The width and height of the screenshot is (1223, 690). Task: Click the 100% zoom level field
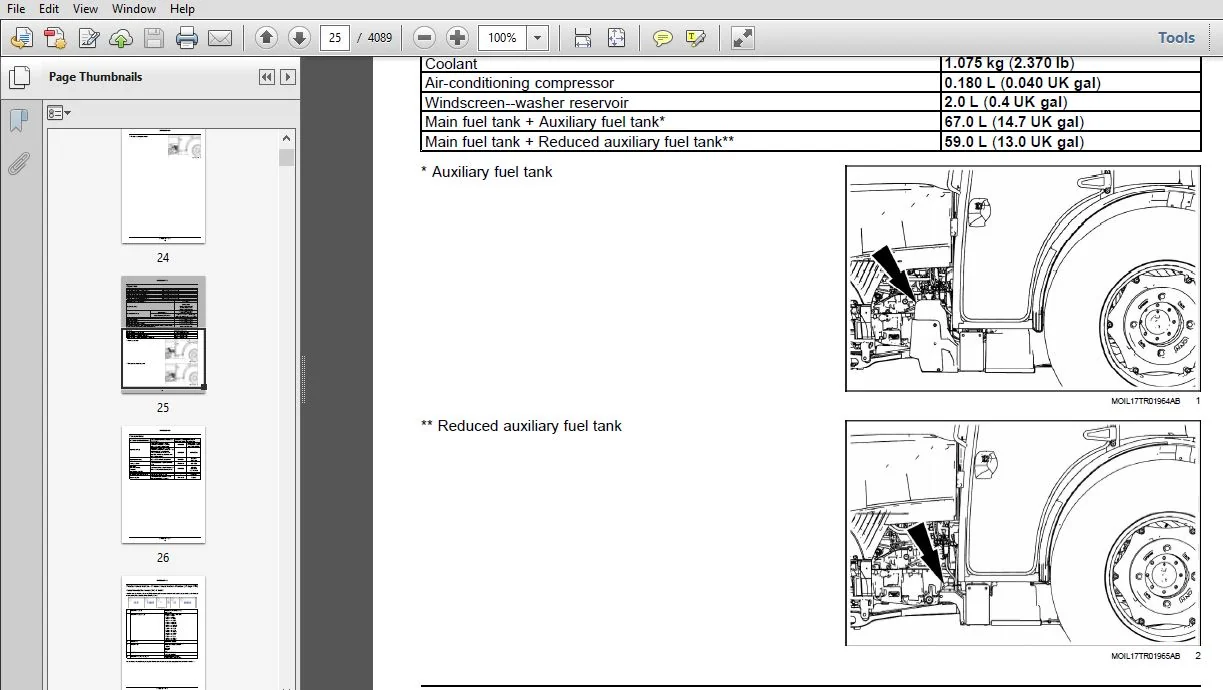click(502, 38)
